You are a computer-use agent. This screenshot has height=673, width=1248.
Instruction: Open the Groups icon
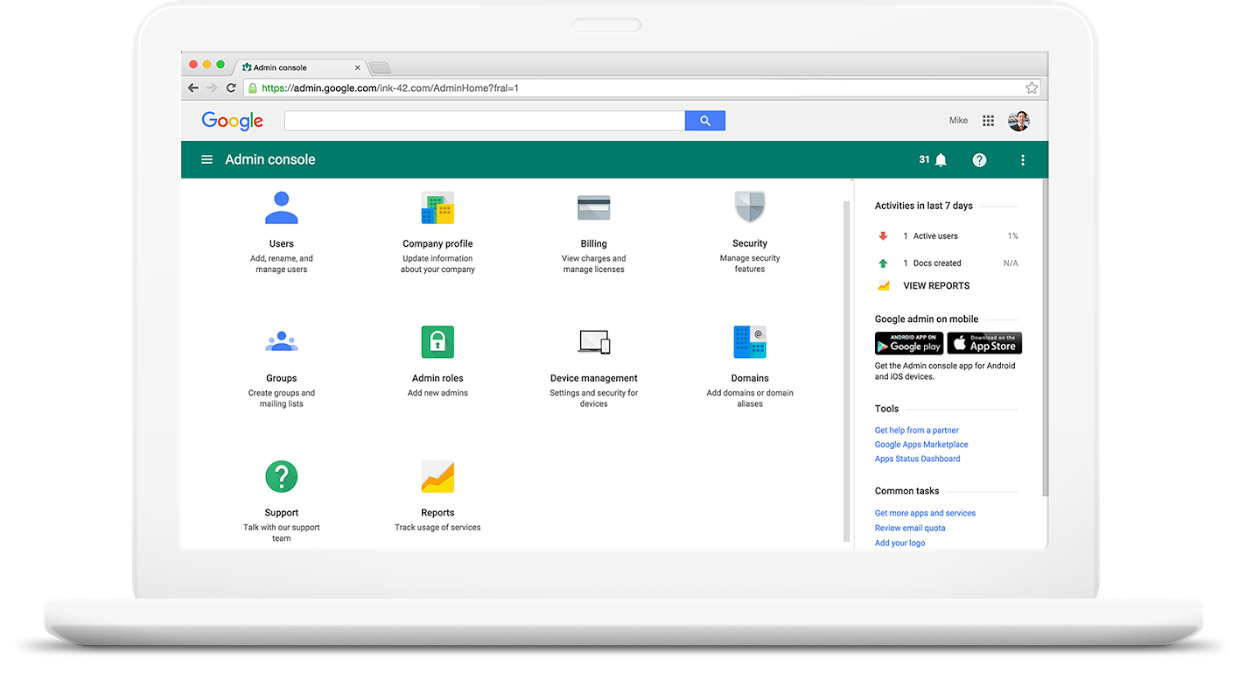[x=281, y=342]
